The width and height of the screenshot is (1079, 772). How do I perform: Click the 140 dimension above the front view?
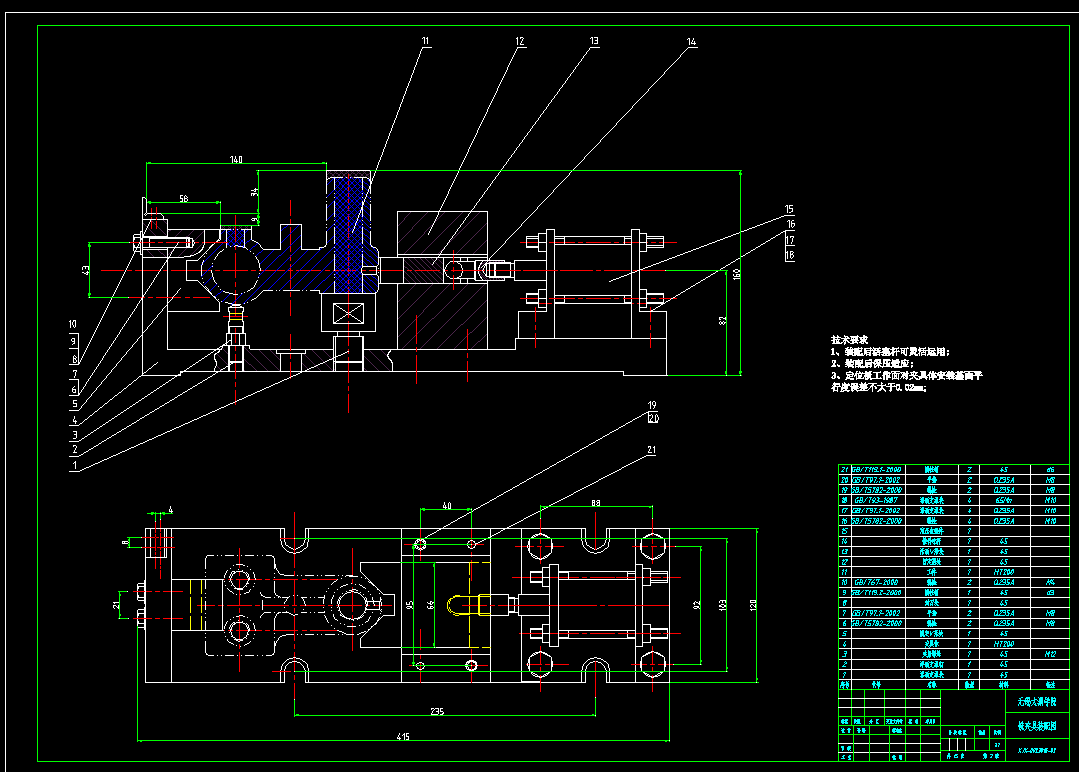(236, 159)
